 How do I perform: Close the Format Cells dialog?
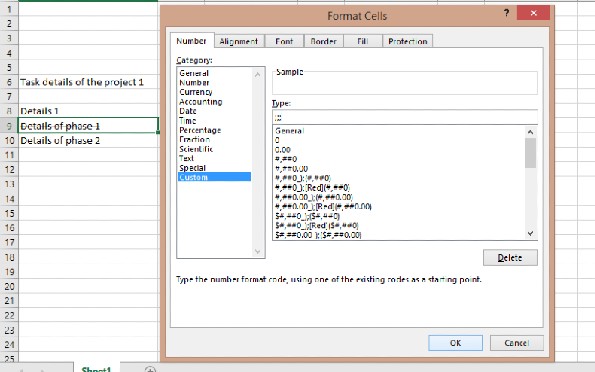[533, 13]
